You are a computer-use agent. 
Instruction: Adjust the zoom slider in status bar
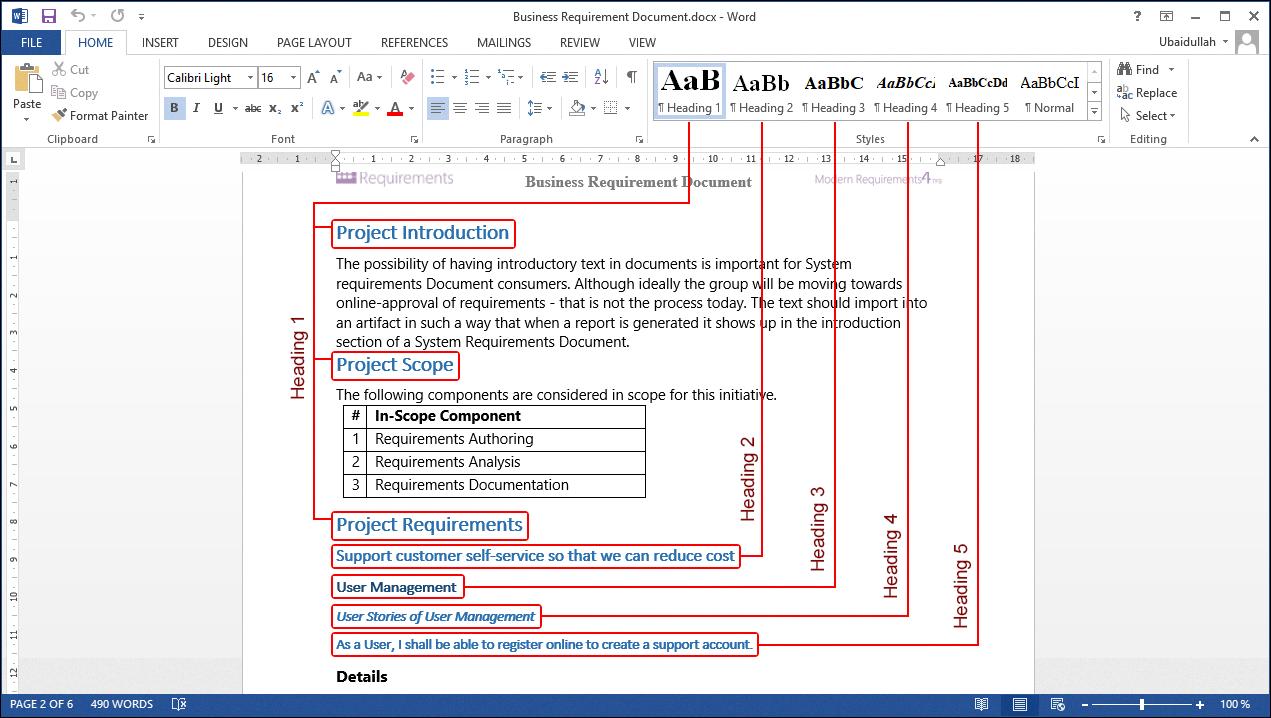[1142, 705]
